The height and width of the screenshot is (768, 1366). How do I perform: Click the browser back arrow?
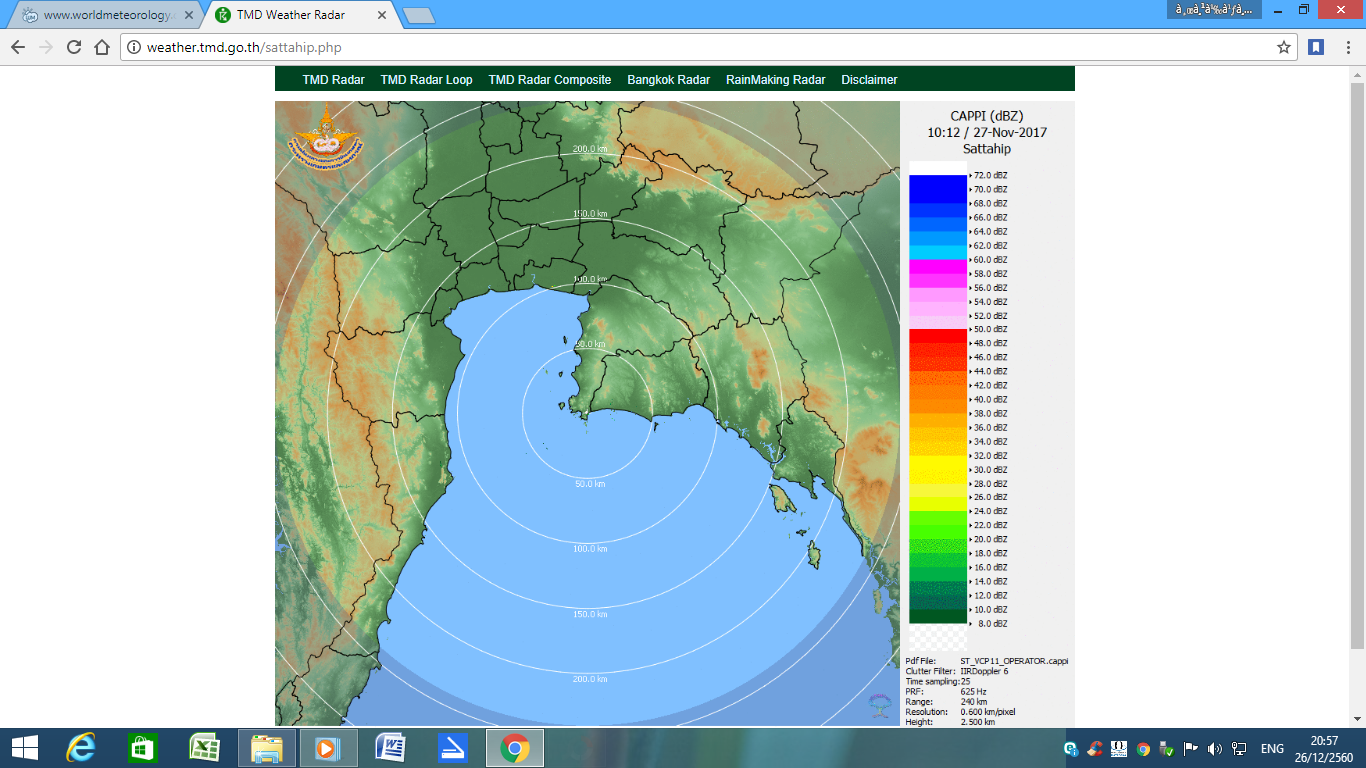[x=18, y=47]
